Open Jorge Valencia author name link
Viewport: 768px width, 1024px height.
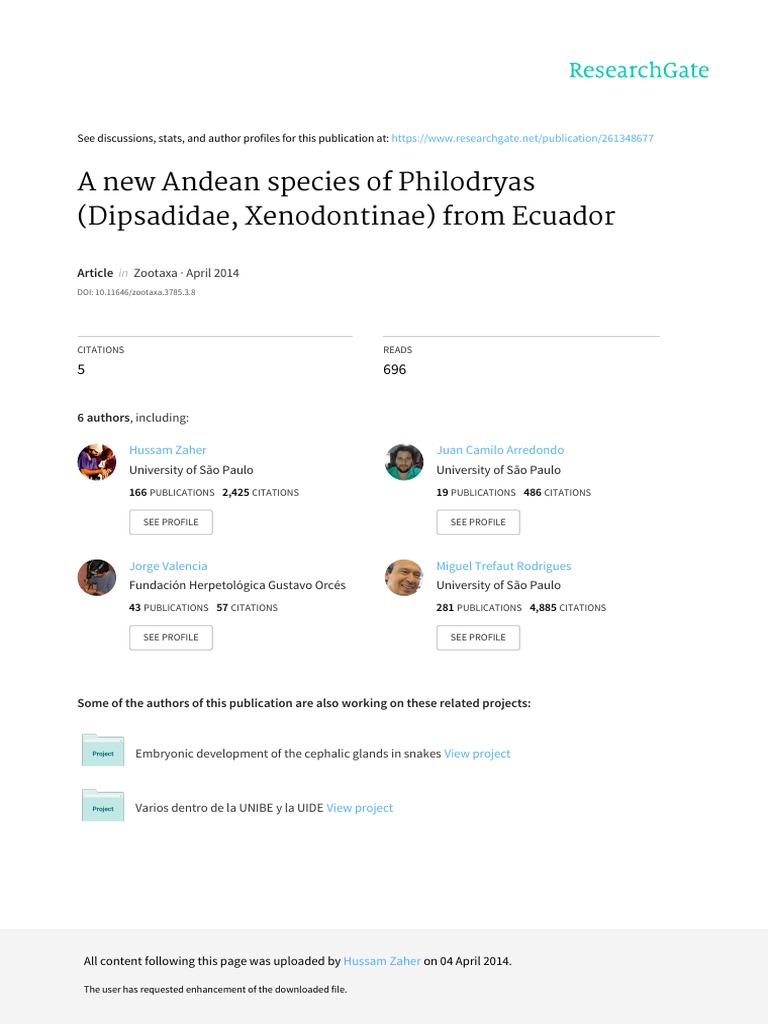point(168,566)
